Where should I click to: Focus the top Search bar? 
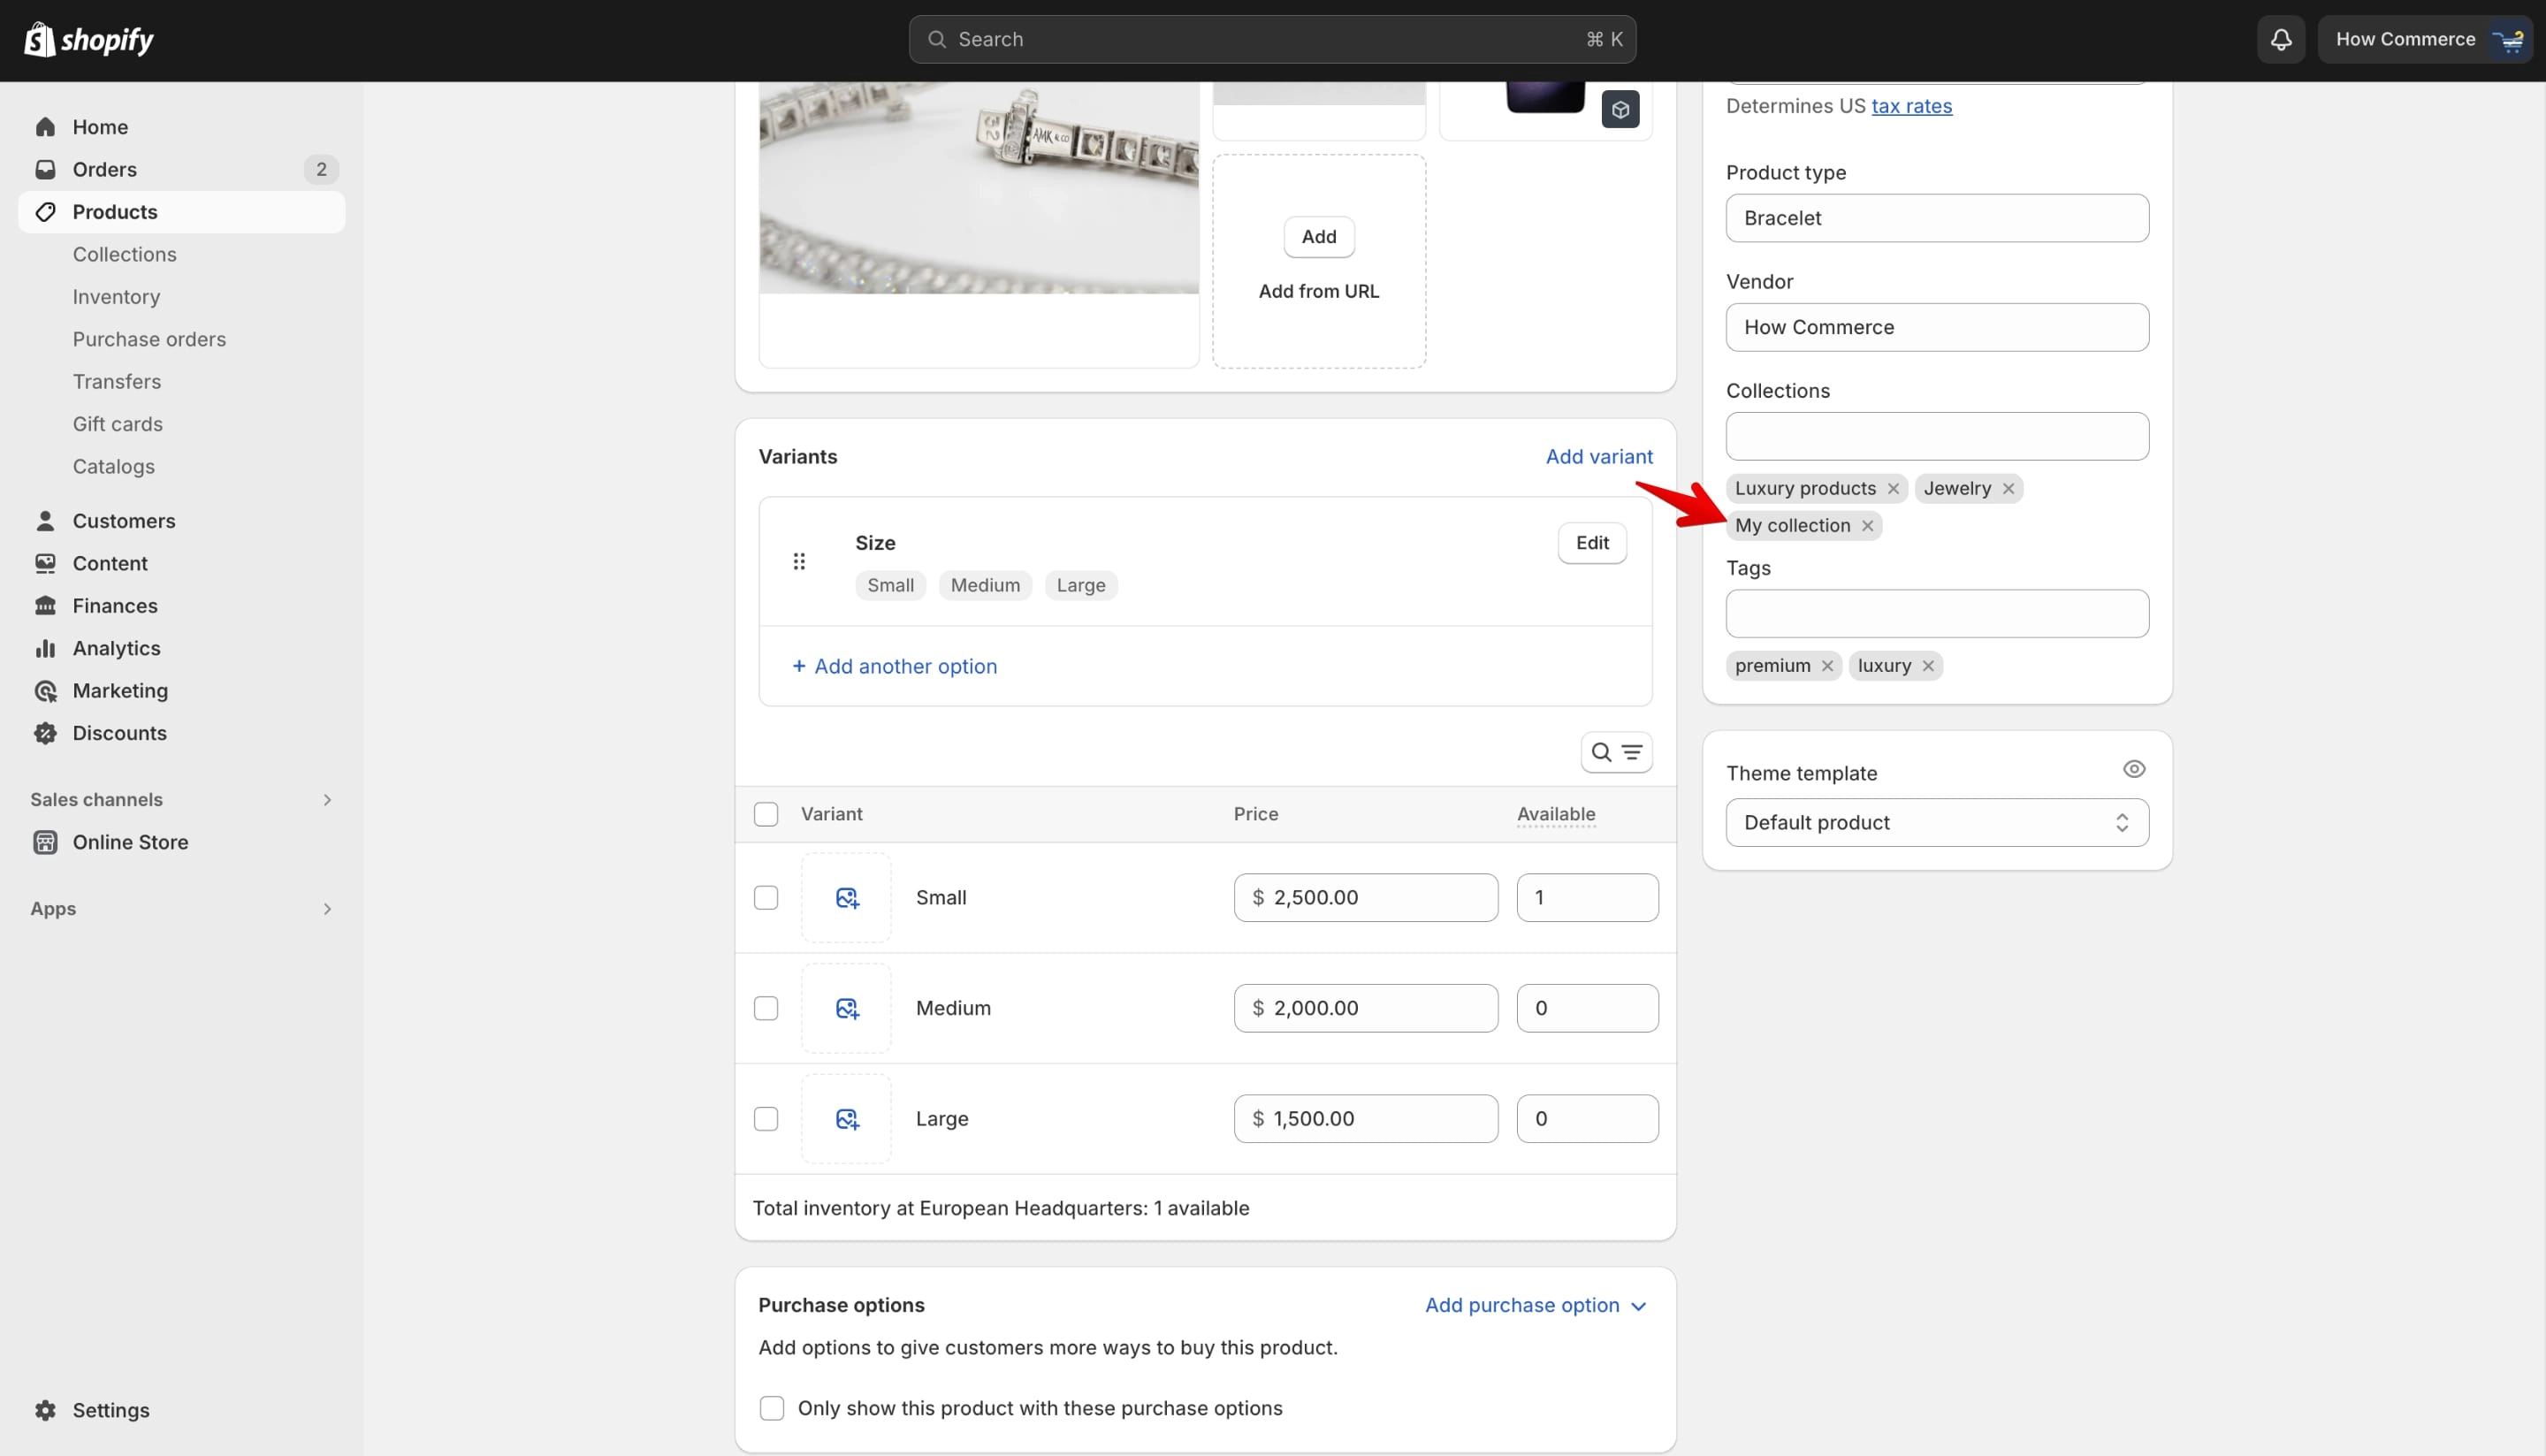(x=1272, y=40)
